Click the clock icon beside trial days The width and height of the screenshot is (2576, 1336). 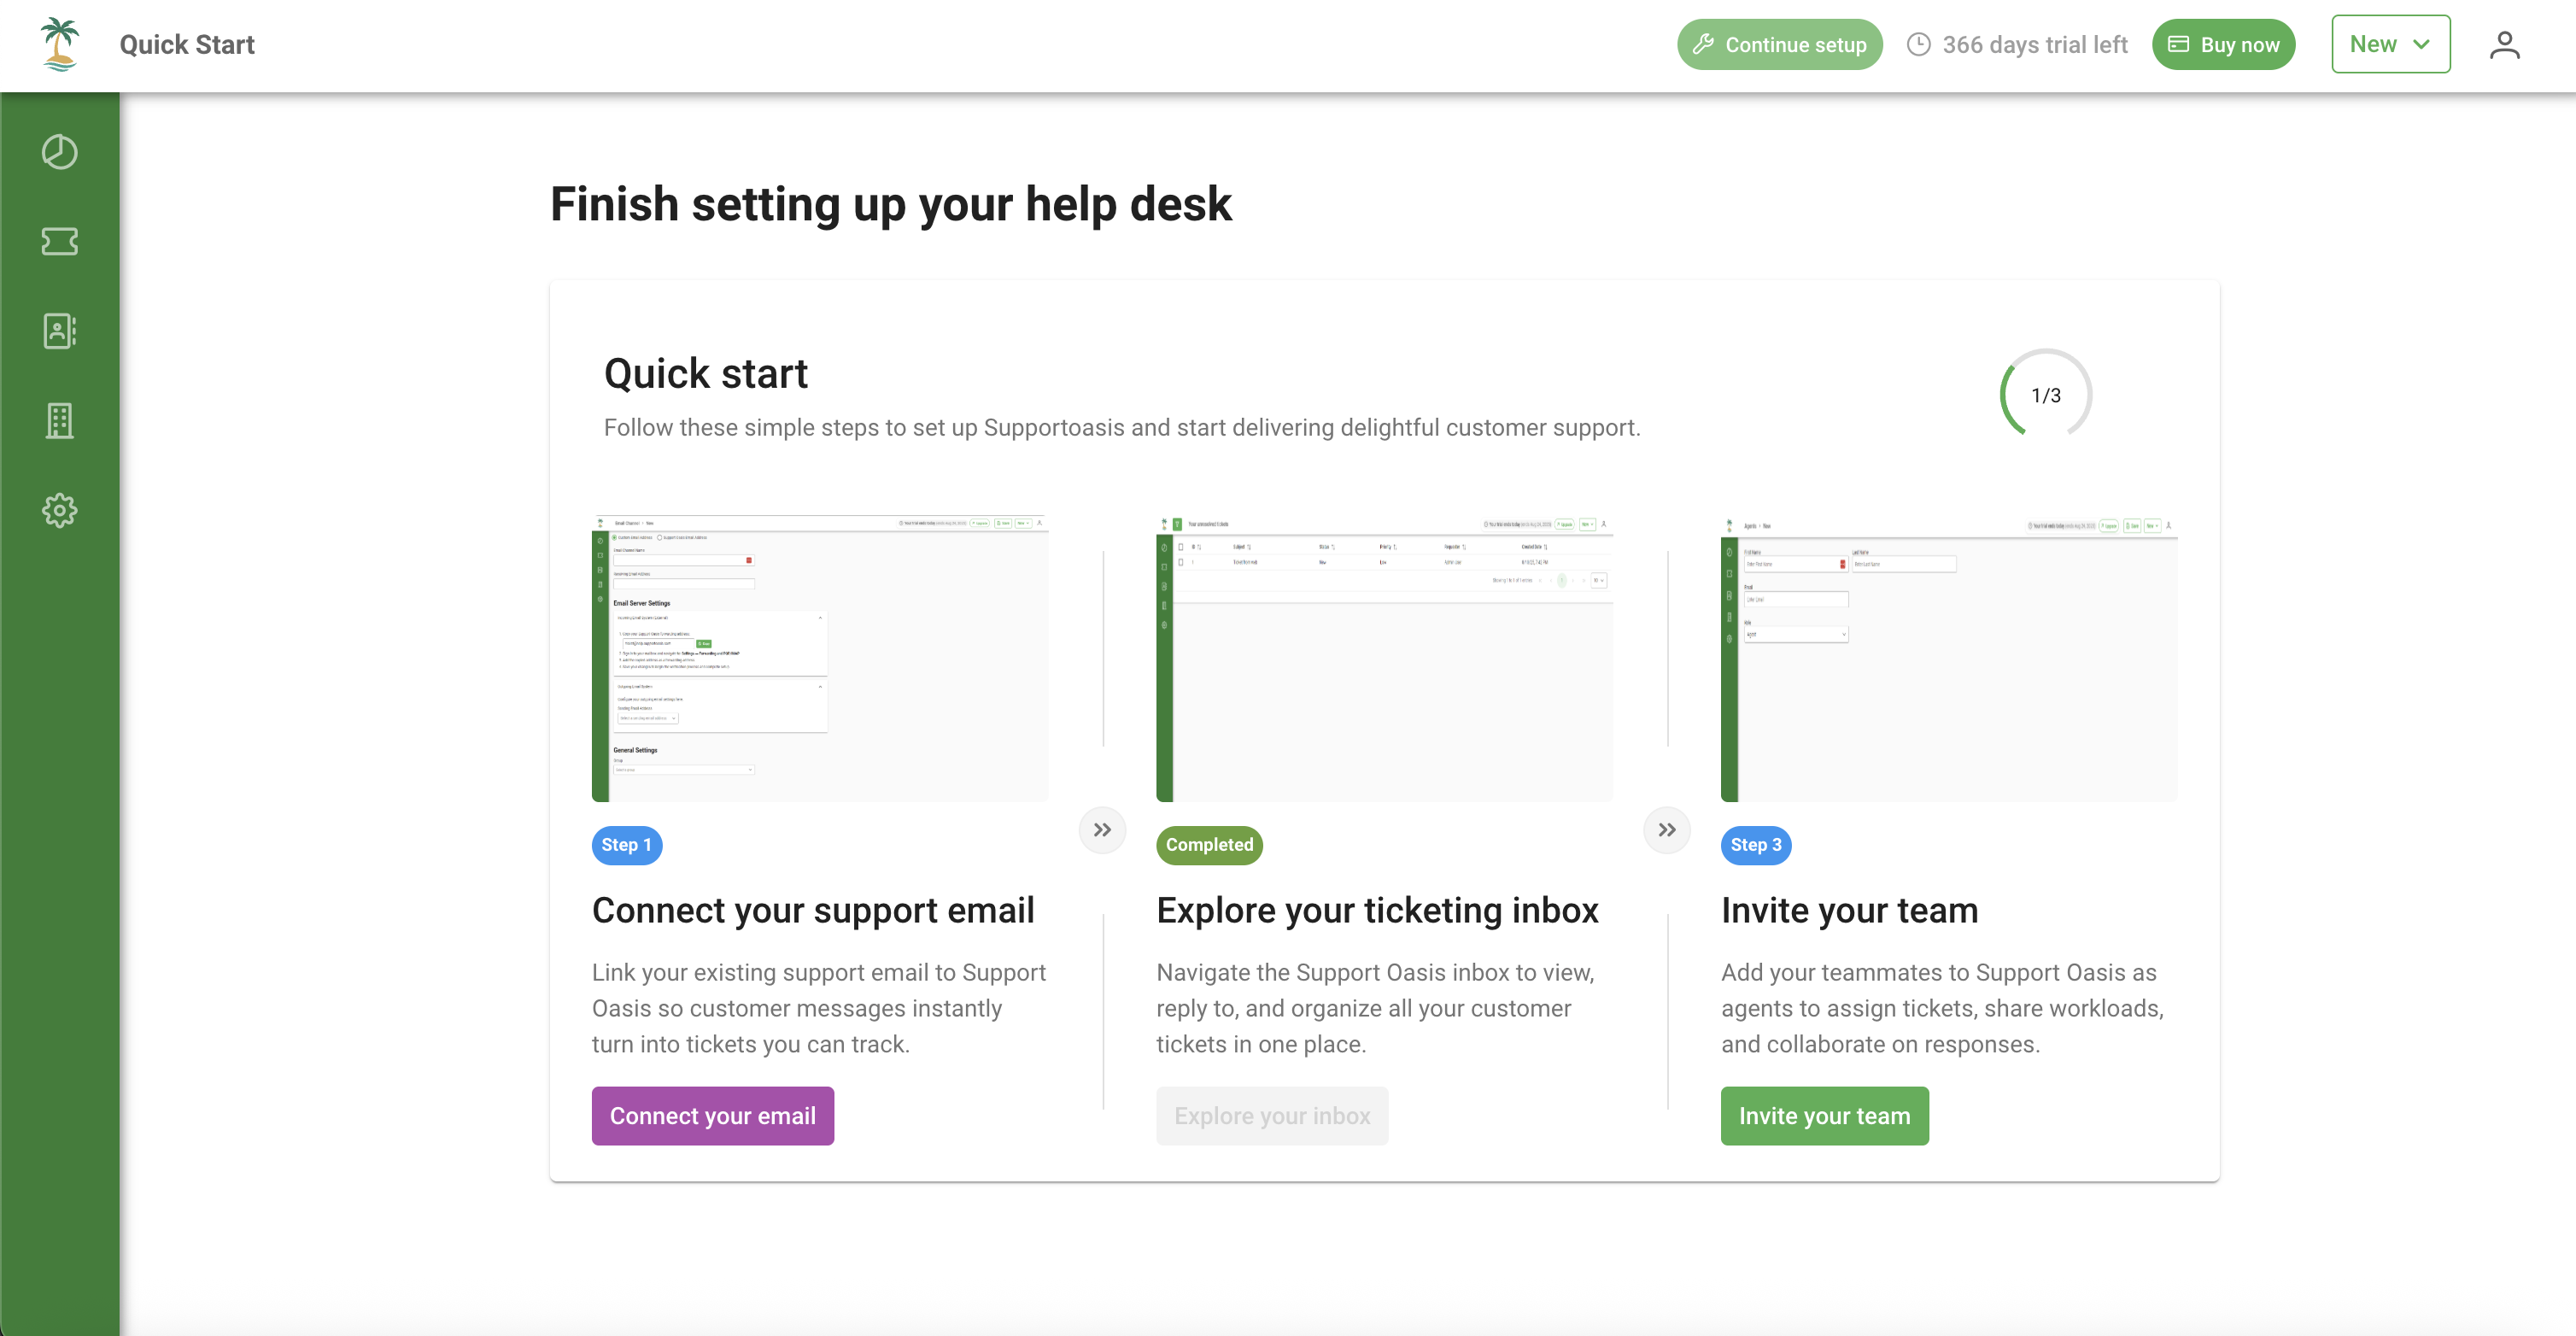pyautogui.click(x=1918, y=45)
